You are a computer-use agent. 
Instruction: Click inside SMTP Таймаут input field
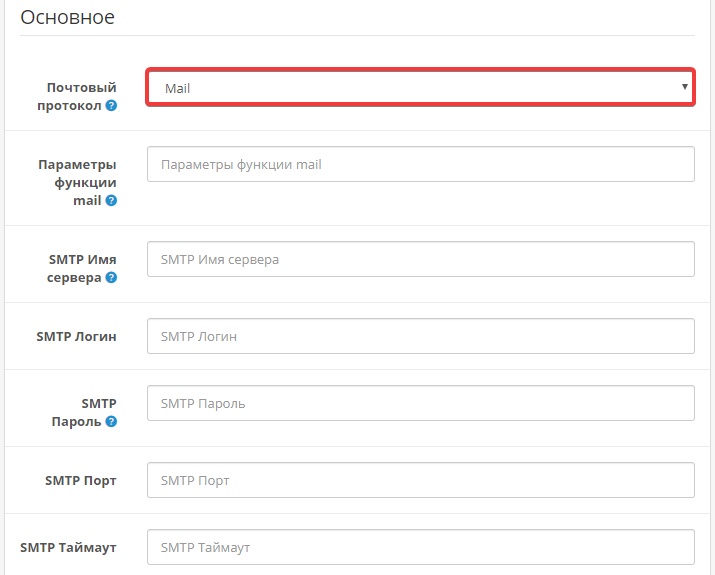pos(420,547)
